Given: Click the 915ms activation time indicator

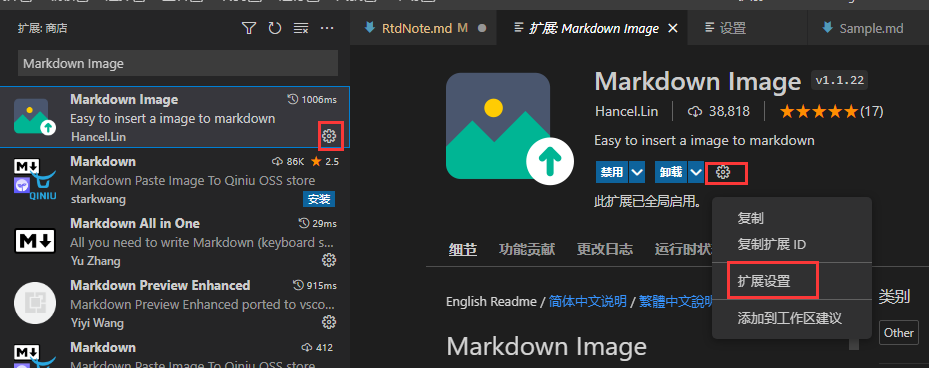Looking at the screenshot, I should coord(315,286).
